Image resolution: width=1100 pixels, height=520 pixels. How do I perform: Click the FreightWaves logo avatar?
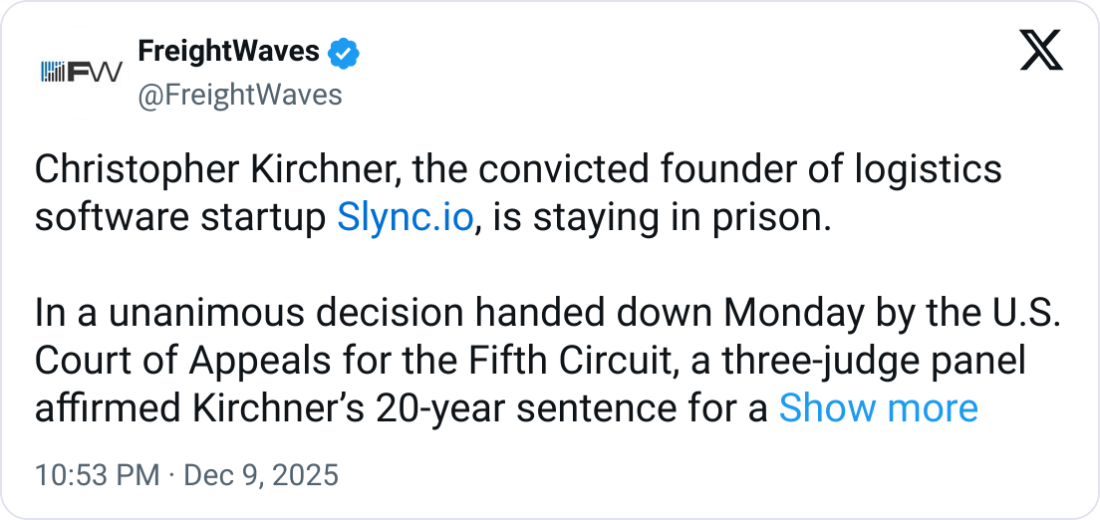(79, 72)
